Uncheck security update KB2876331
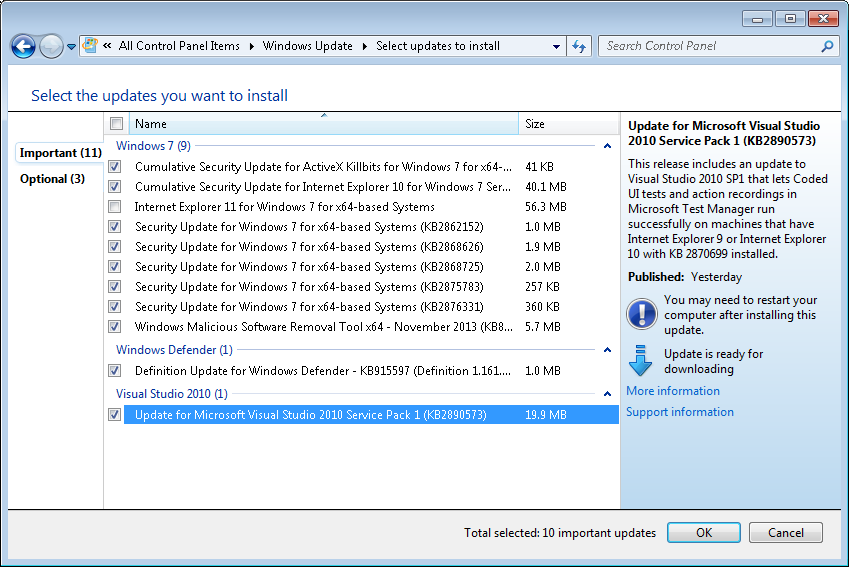849x567 pixels. click(115, 307)
